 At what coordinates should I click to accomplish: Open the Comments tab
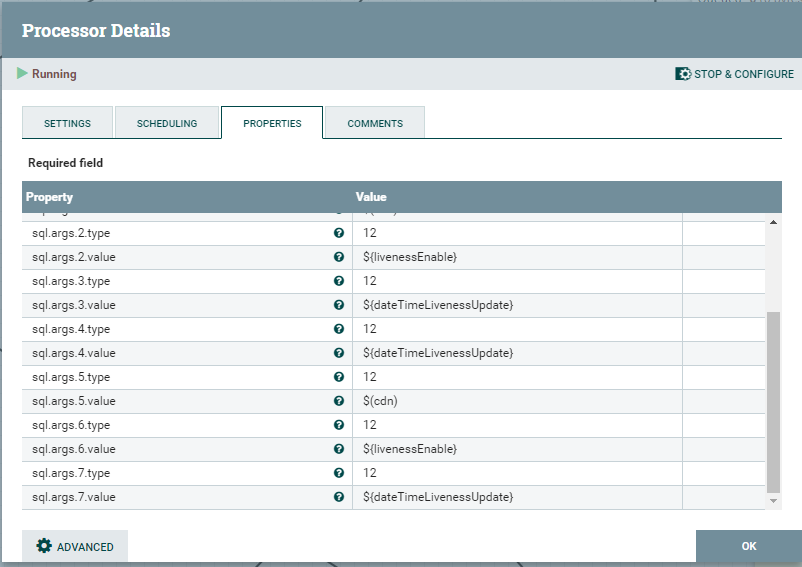pyautogui.click(x=375, y=123)
